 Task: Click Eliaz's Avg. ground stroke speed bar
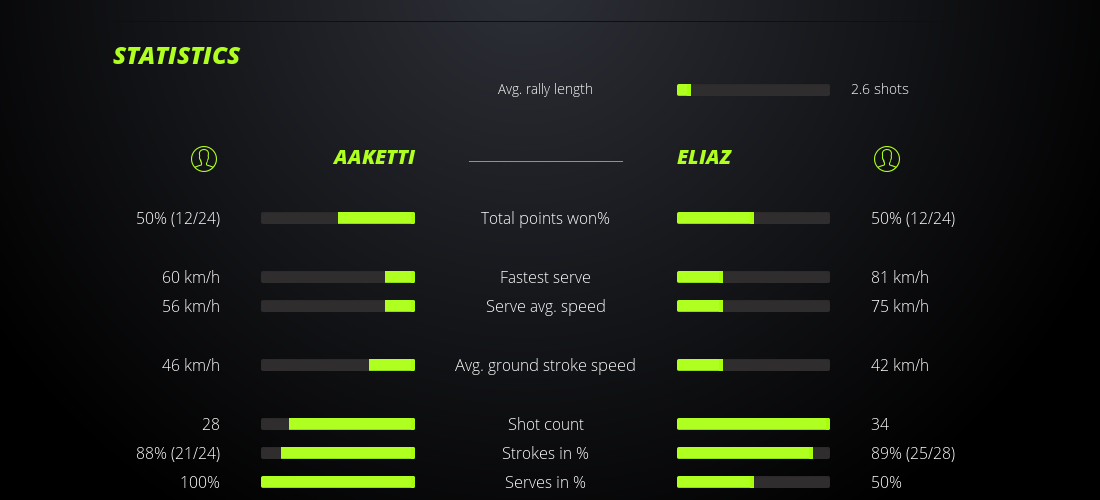point(753,365)
